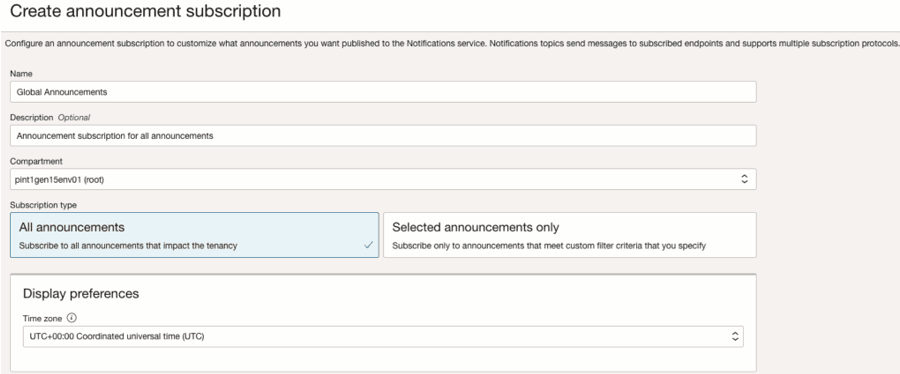This screenshot has width=900, height=374.
Task: Click the 'Time zone' label text
Action: pyautogui.click(x=42, y=318)
